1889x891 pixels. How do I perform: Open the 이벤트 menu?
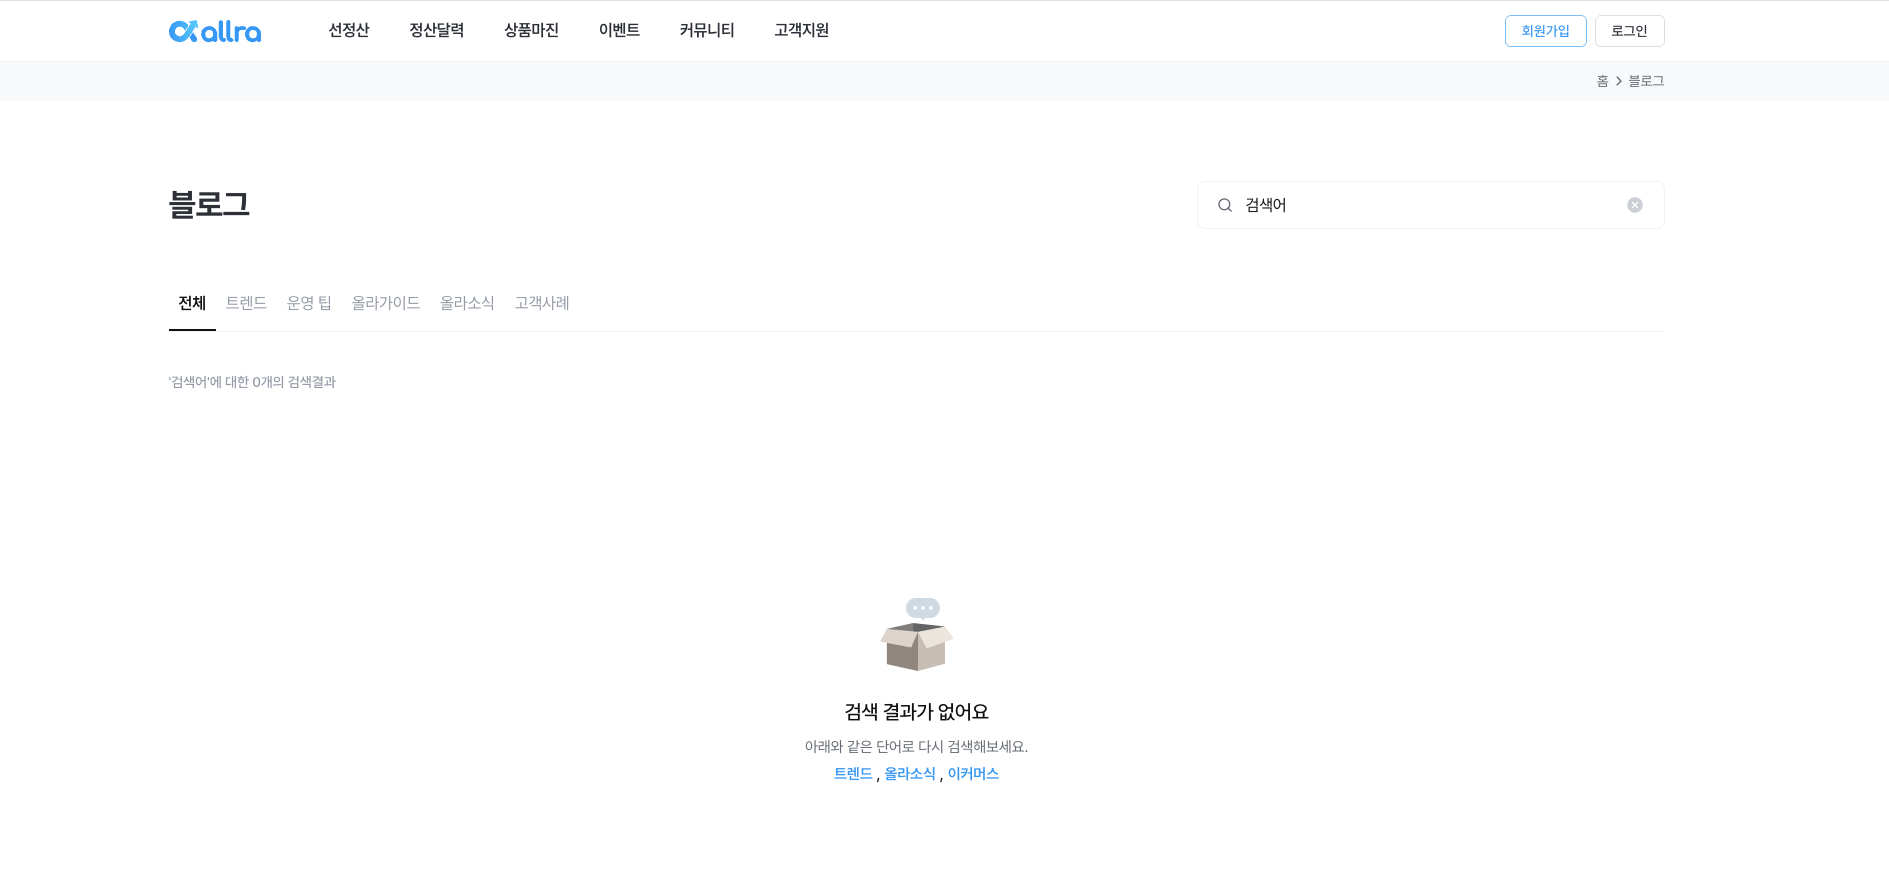619,31
